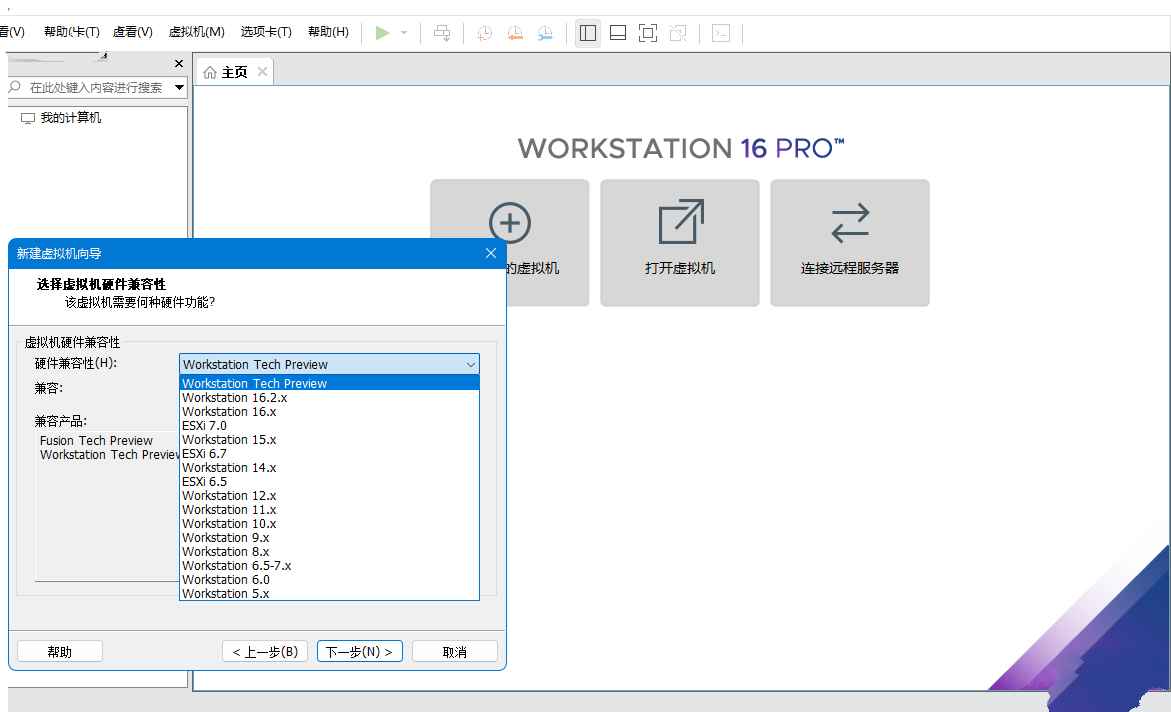
Task: Open the snapshot manager toolbar icon
Action: pos(544,32)
